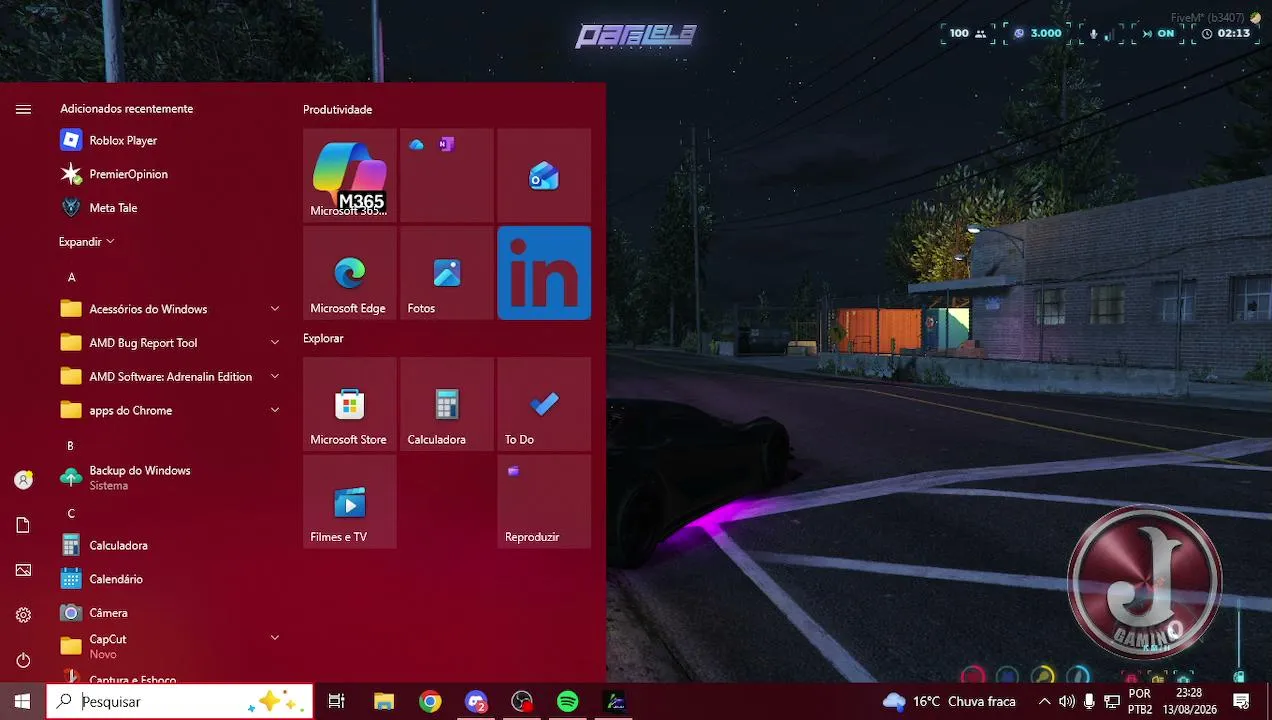This screenshot has width=1272, height=720.
Task: Switch input language POR PTB2
Action: coord(1140,702)
